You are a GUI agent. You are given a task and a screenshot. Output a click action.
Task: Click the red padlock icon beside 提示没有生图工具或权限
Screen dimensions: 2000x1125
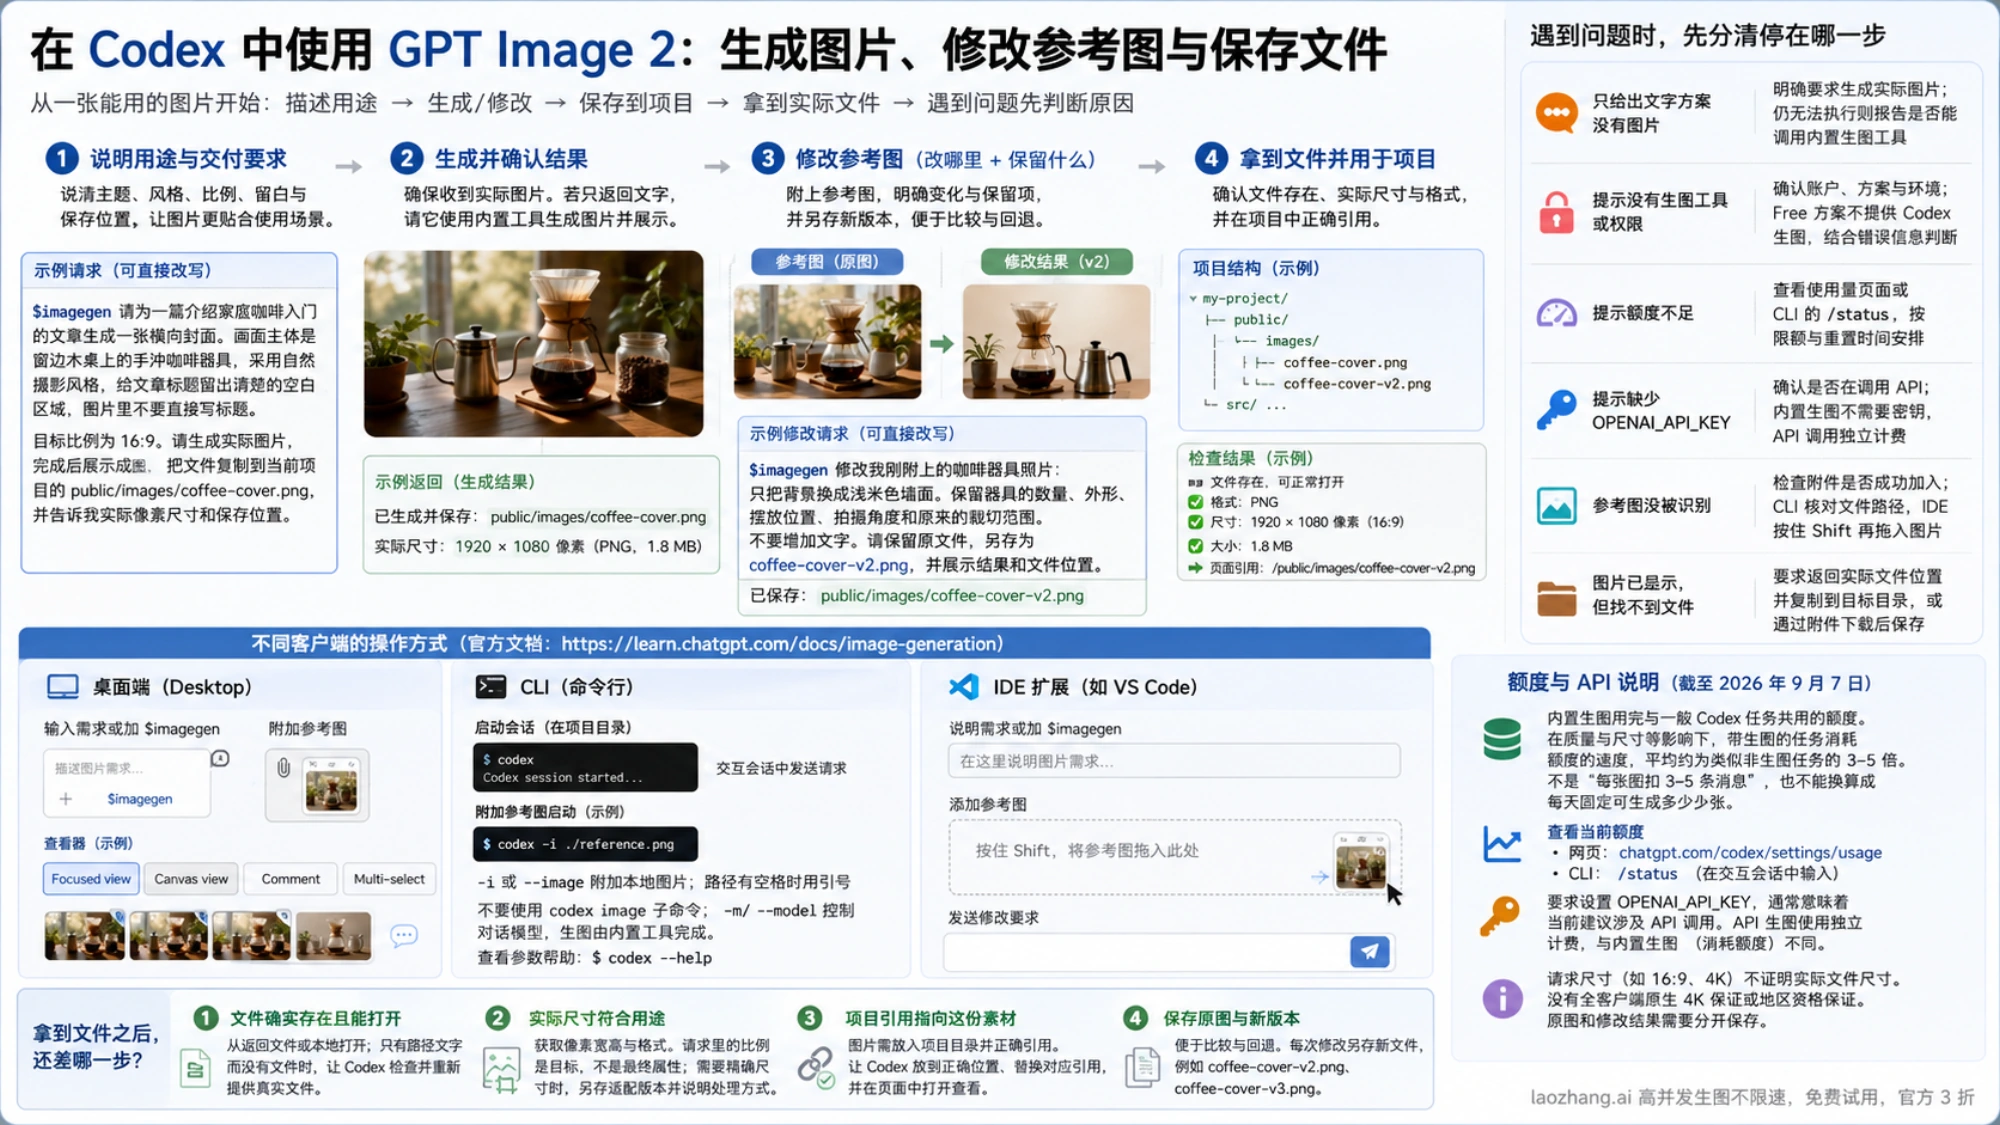click(1556, 212)
